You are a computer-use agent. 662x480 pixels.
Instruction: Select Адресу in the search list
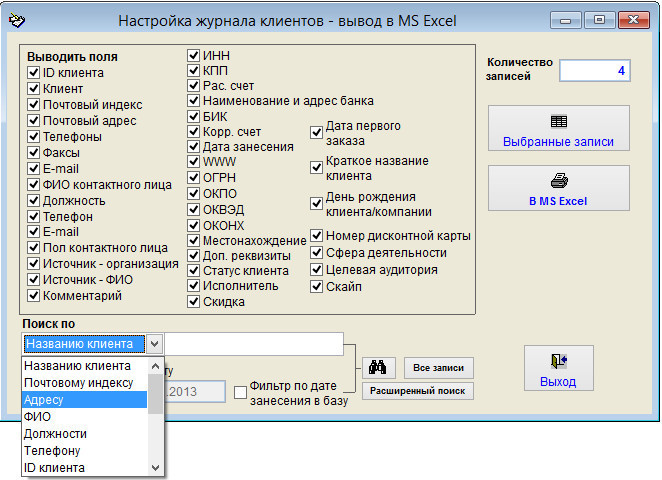click(84, 400)
